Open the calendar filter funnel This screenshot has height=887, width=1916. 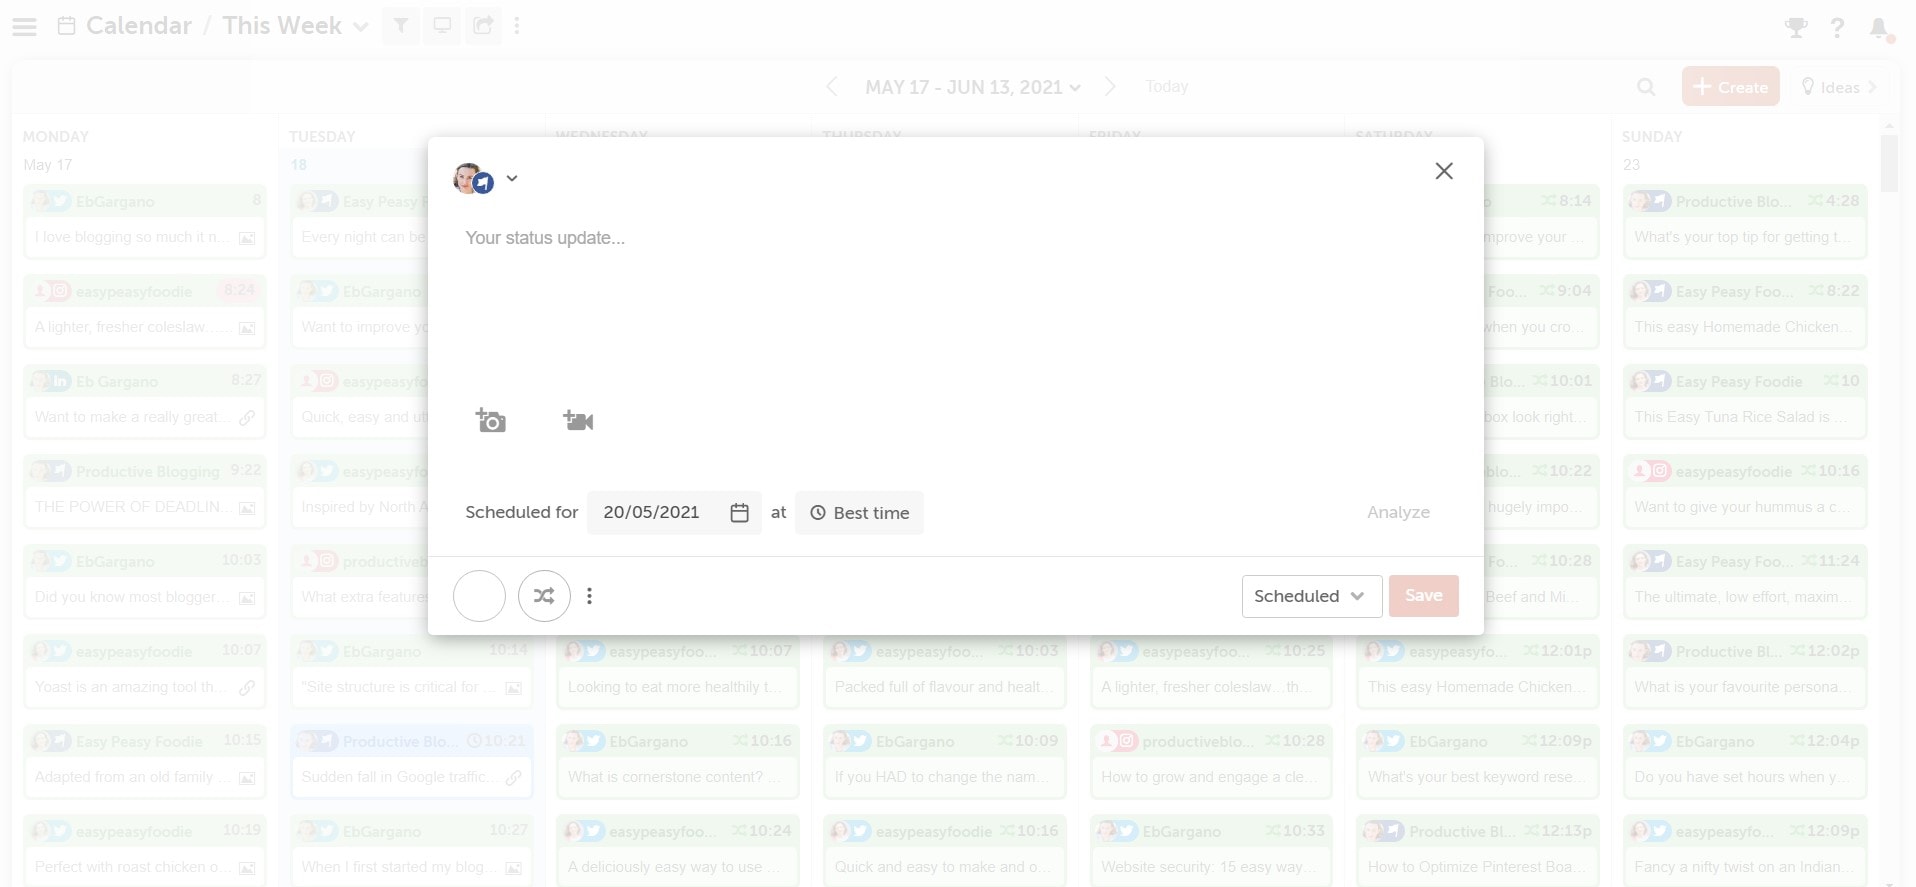tap(400, 26)
